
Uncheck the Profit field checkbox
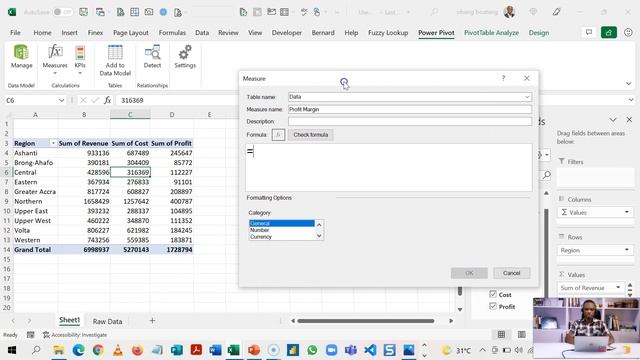(493, 306)
